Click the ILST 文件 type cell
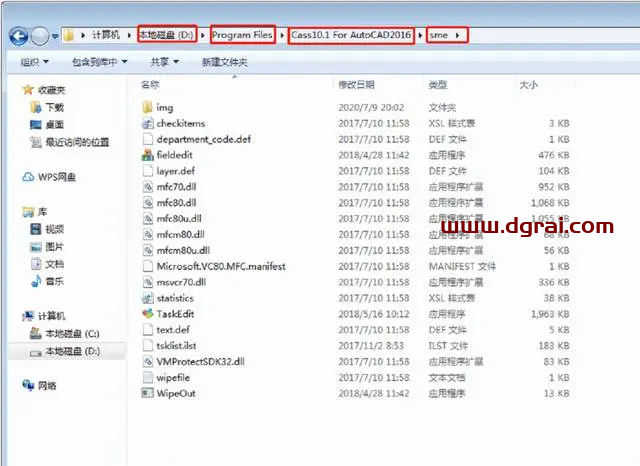This screenshot has width=640, height=466. click(x=448, y=346)
